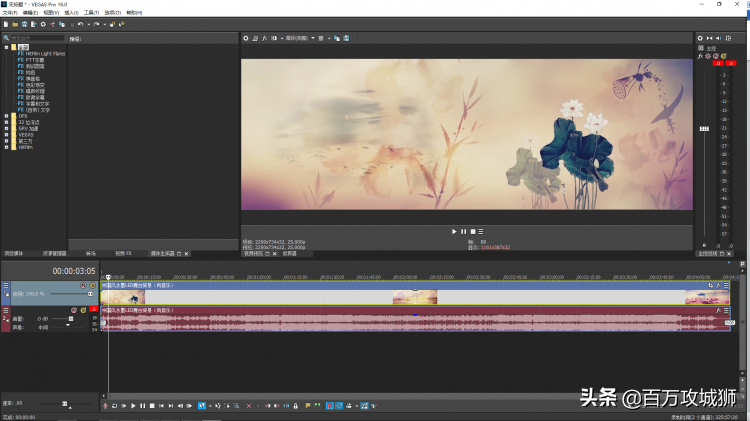Open the 文件 menu
The width and height of the screenshot is (750, 421).
(x=8, y=12)
